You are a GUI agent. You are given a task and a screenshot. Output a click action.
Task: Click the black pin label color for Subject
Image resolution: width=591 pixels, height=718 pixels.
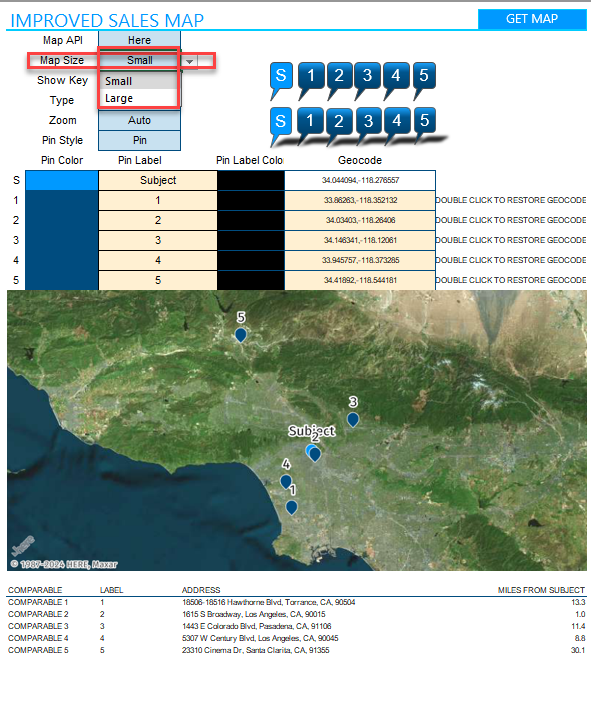click(251, 180)
